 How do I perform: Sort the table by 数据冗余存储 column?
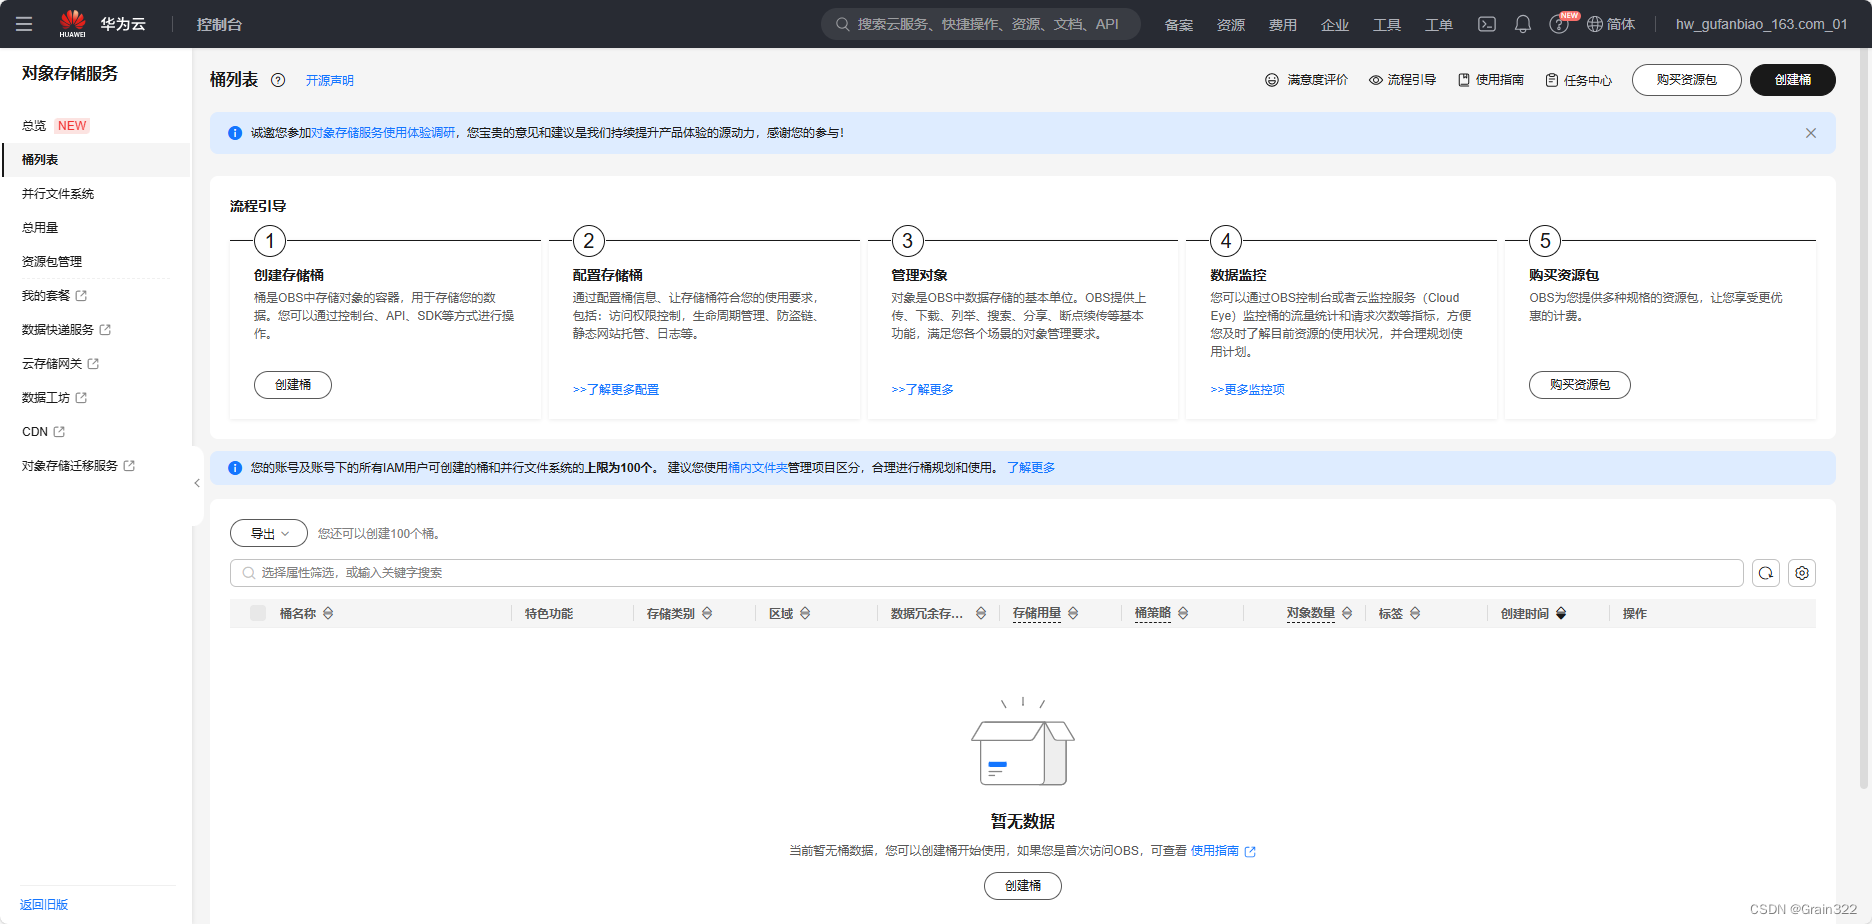point(981,613)
